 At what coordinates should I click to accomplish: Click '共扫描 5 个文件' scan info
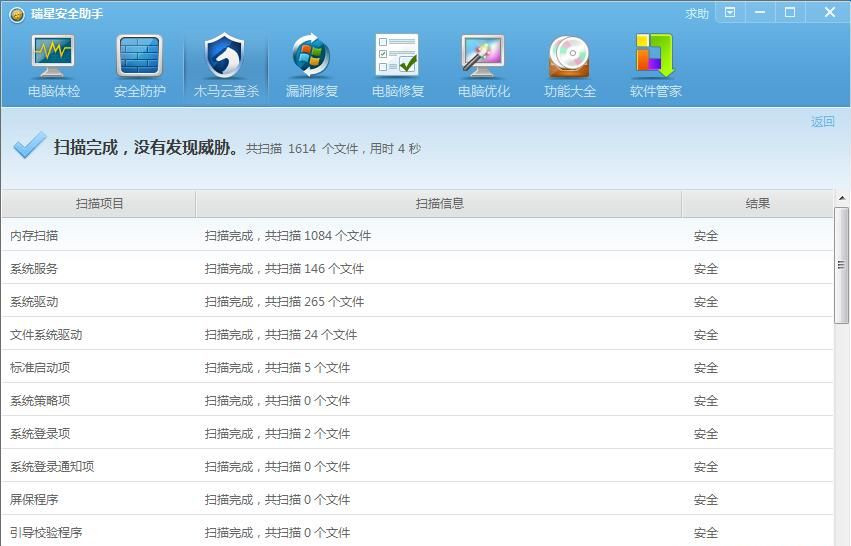307,368
